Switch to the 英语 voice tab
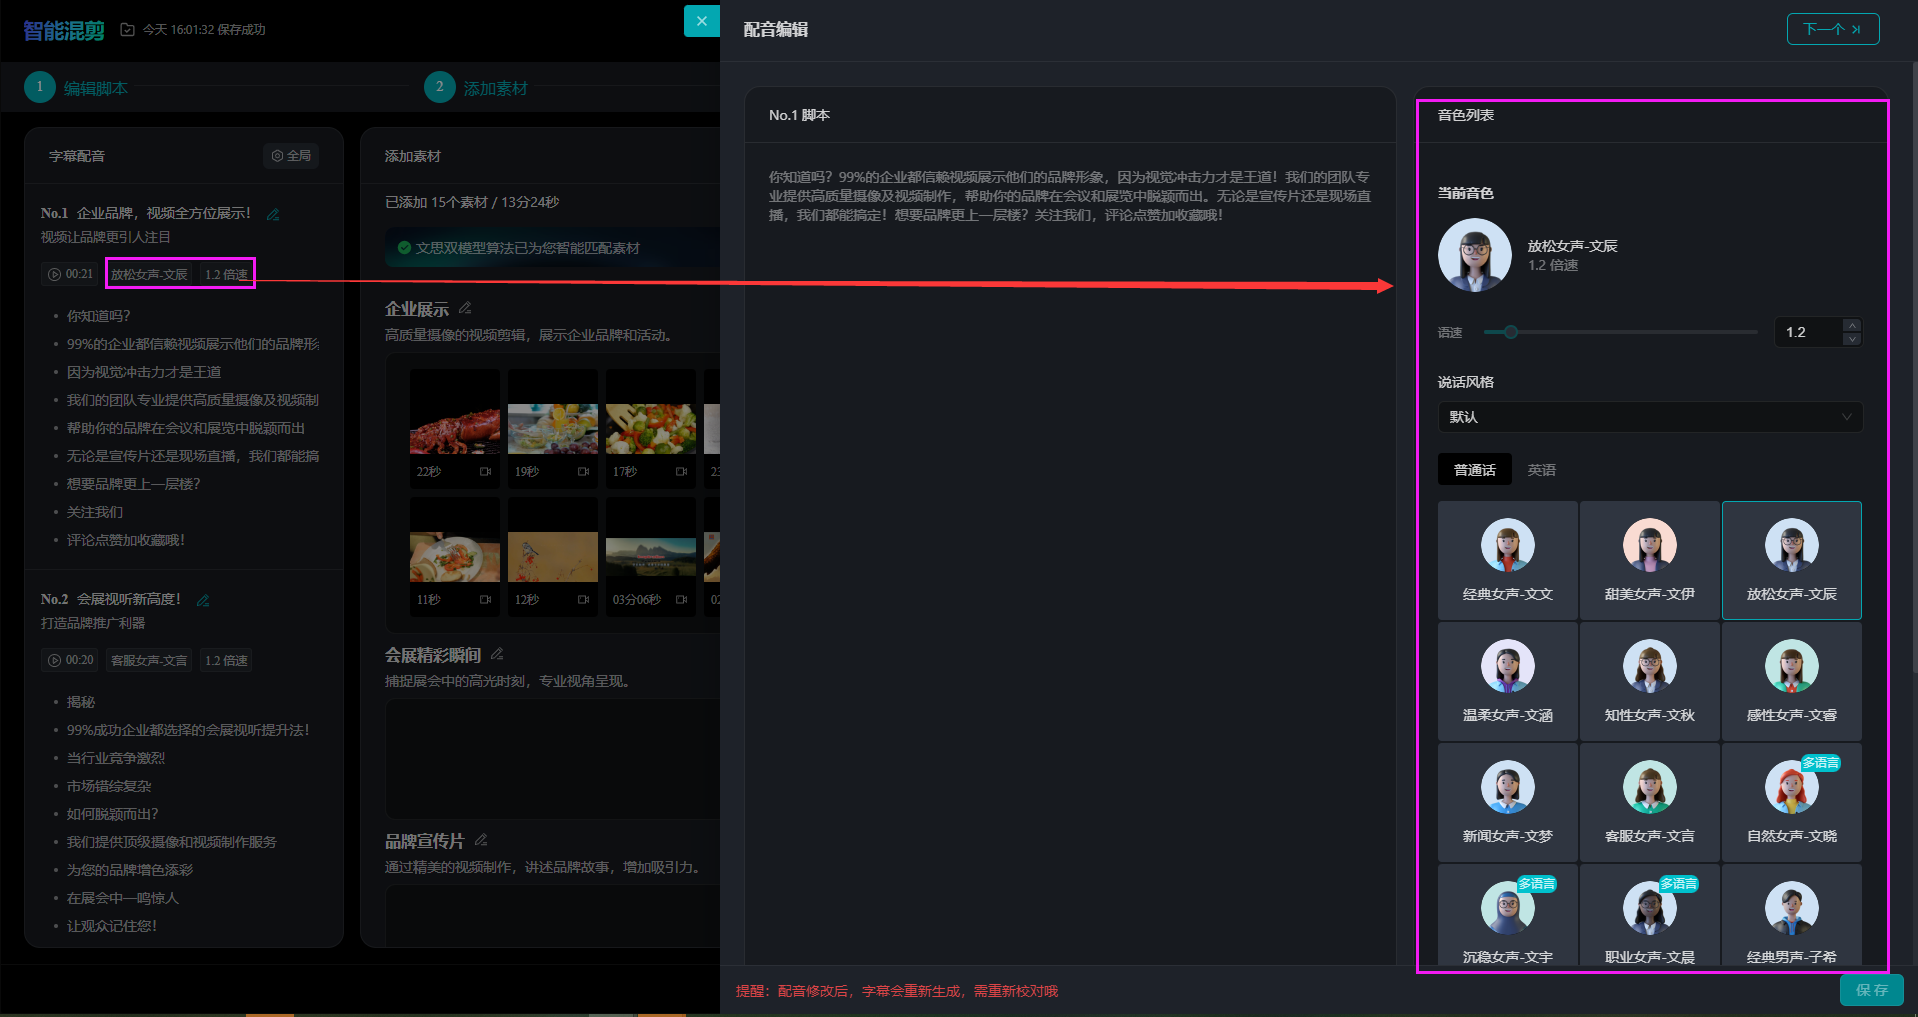The width and height of the screenshot is (1918, 1017). [1541, 470]
